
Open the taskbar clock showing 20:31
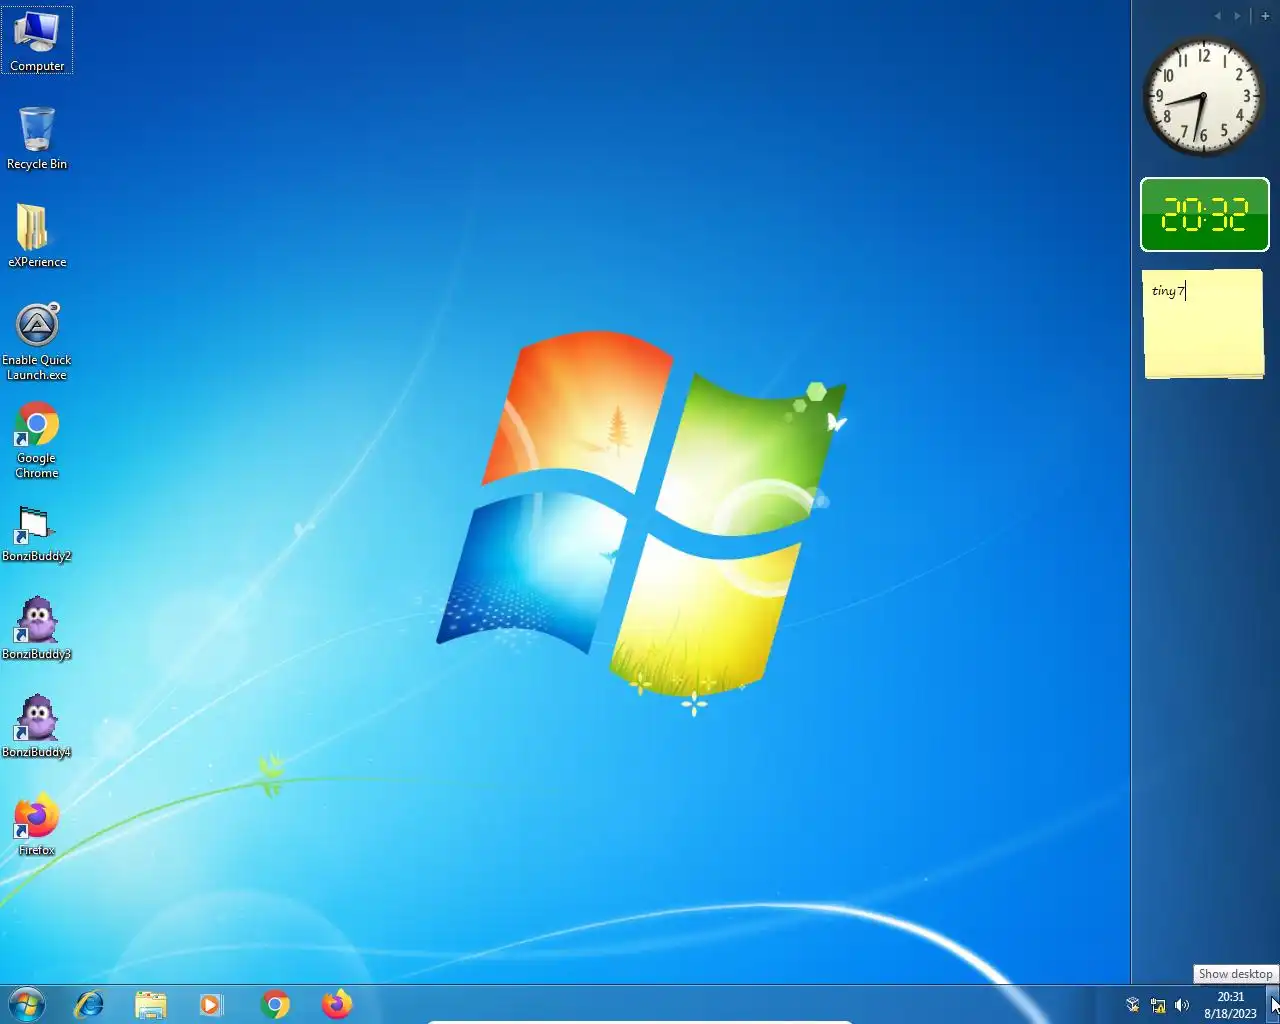pyautogui.click(x=1230, y=1005)
